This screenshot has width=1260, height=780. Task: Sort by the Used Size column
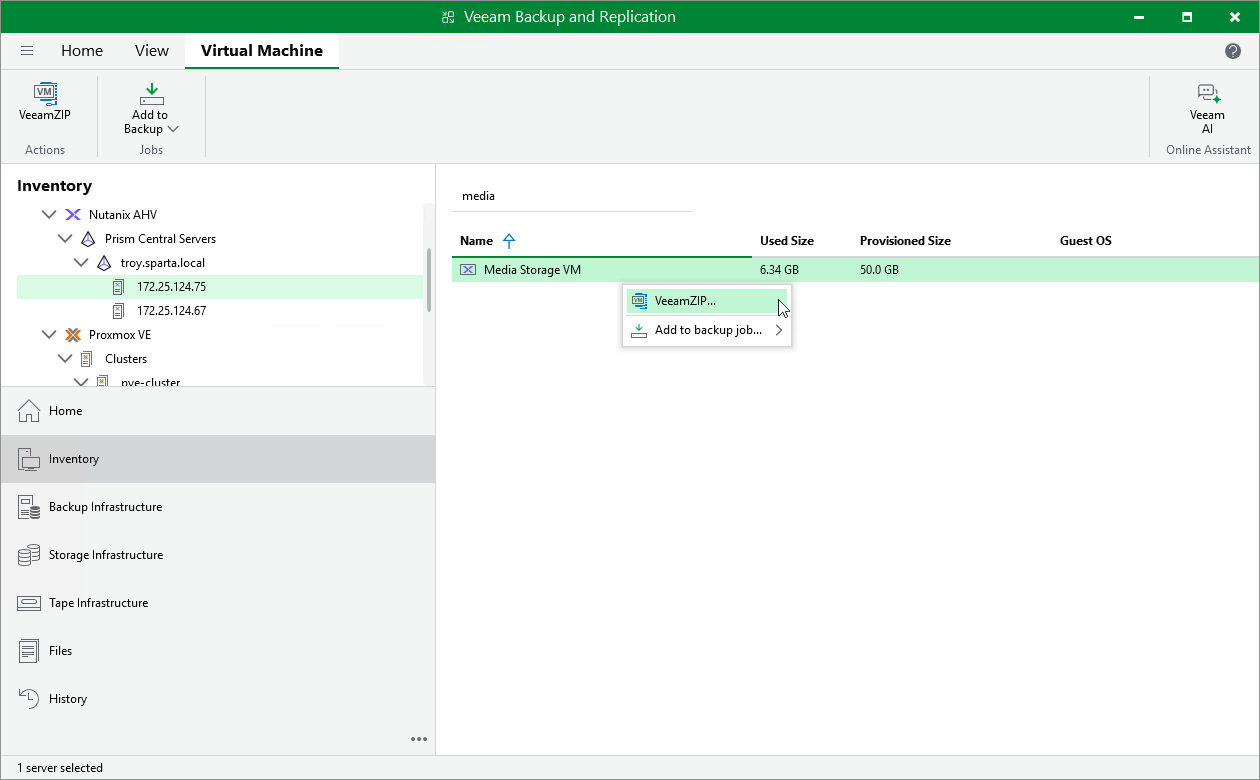(786, 240)
